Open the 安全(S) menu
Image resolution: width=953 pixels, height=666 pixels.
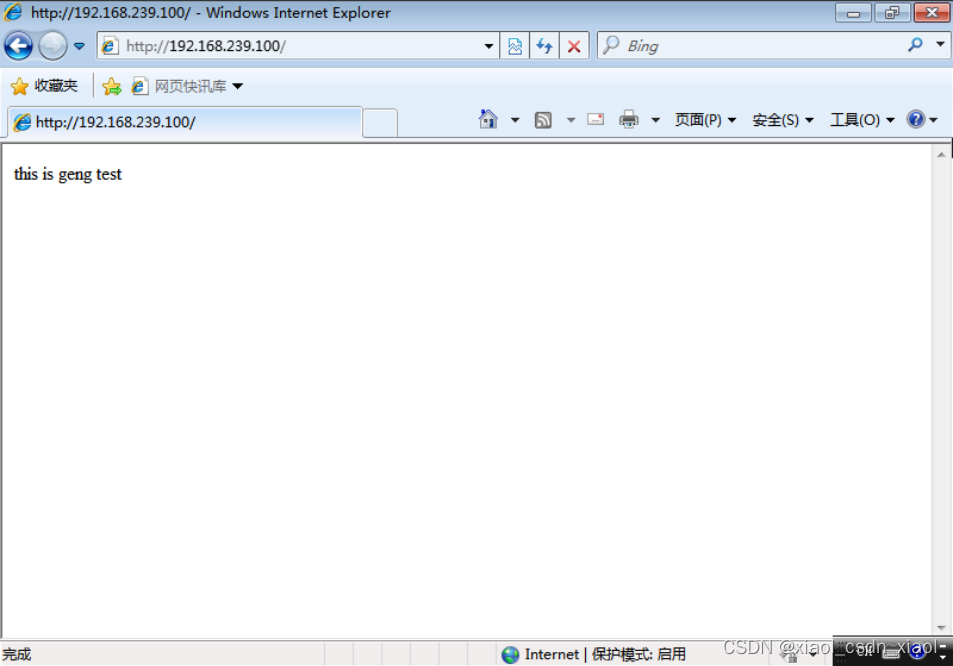coord(783,120)
